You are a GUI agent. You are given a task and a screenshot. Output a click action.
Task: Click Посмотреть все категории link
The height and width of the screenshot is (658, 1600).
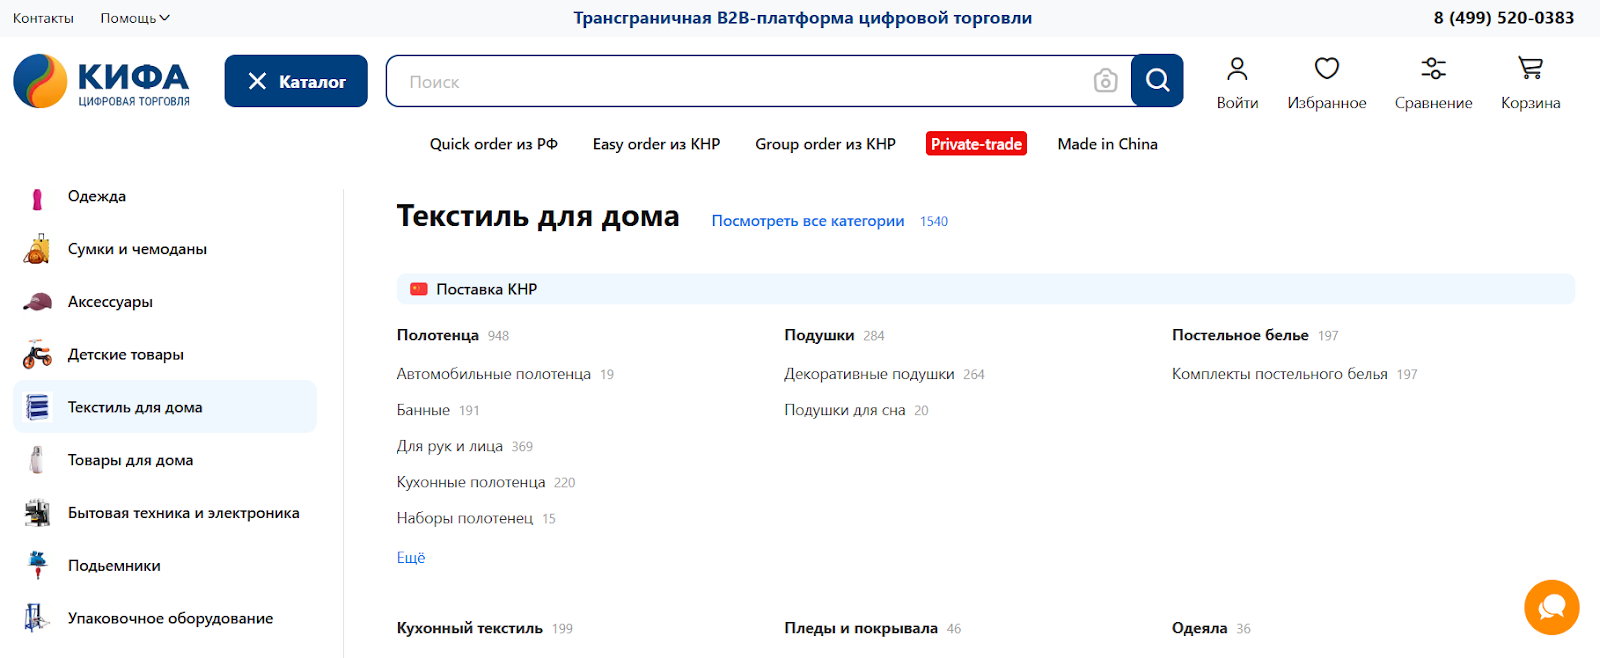pos(807,221)
